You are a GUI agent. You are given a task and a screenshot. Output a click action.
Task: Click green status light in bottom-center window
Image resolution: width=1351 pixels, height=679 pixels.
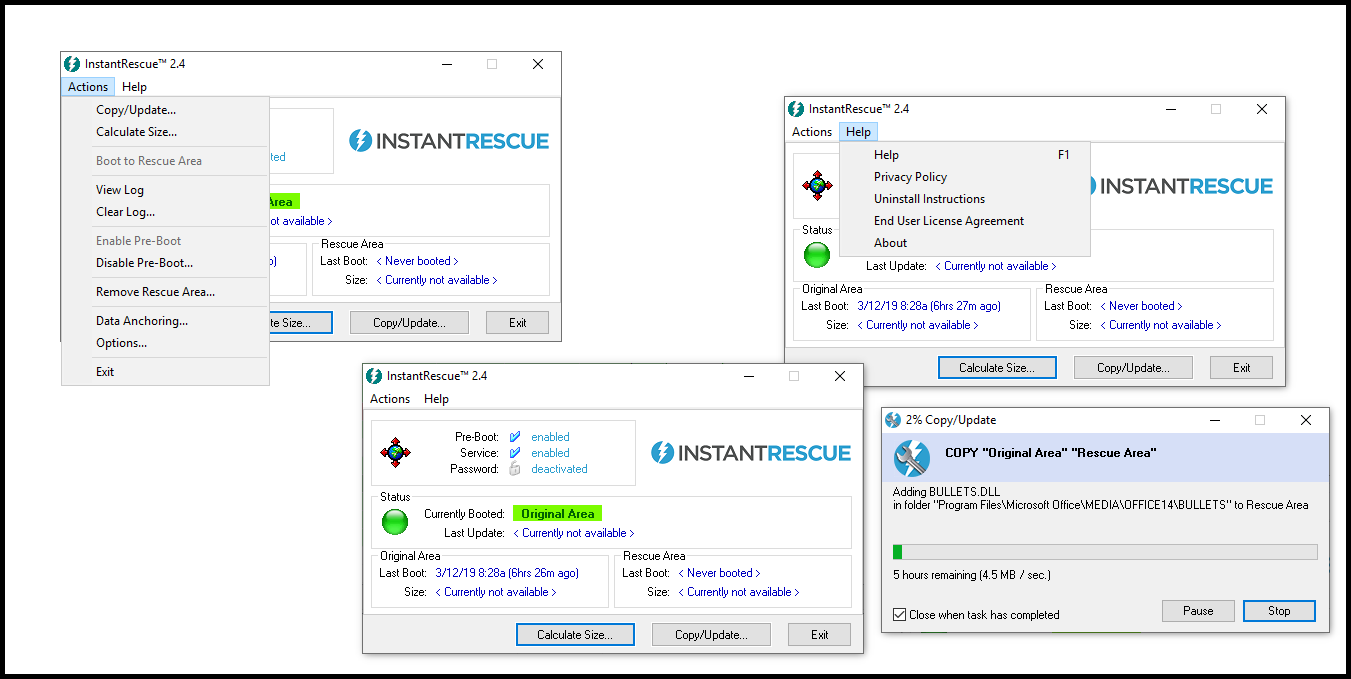(396, 522)
